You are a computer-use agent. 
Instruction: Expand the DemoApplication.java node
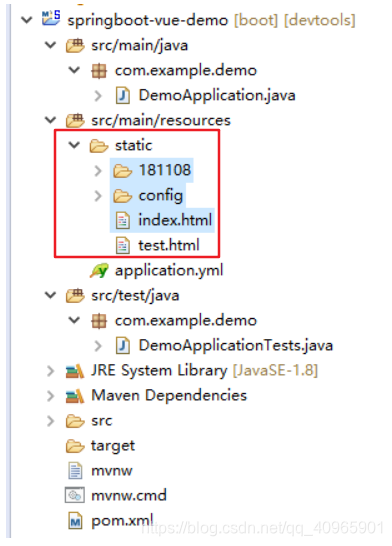click(98, 95)
